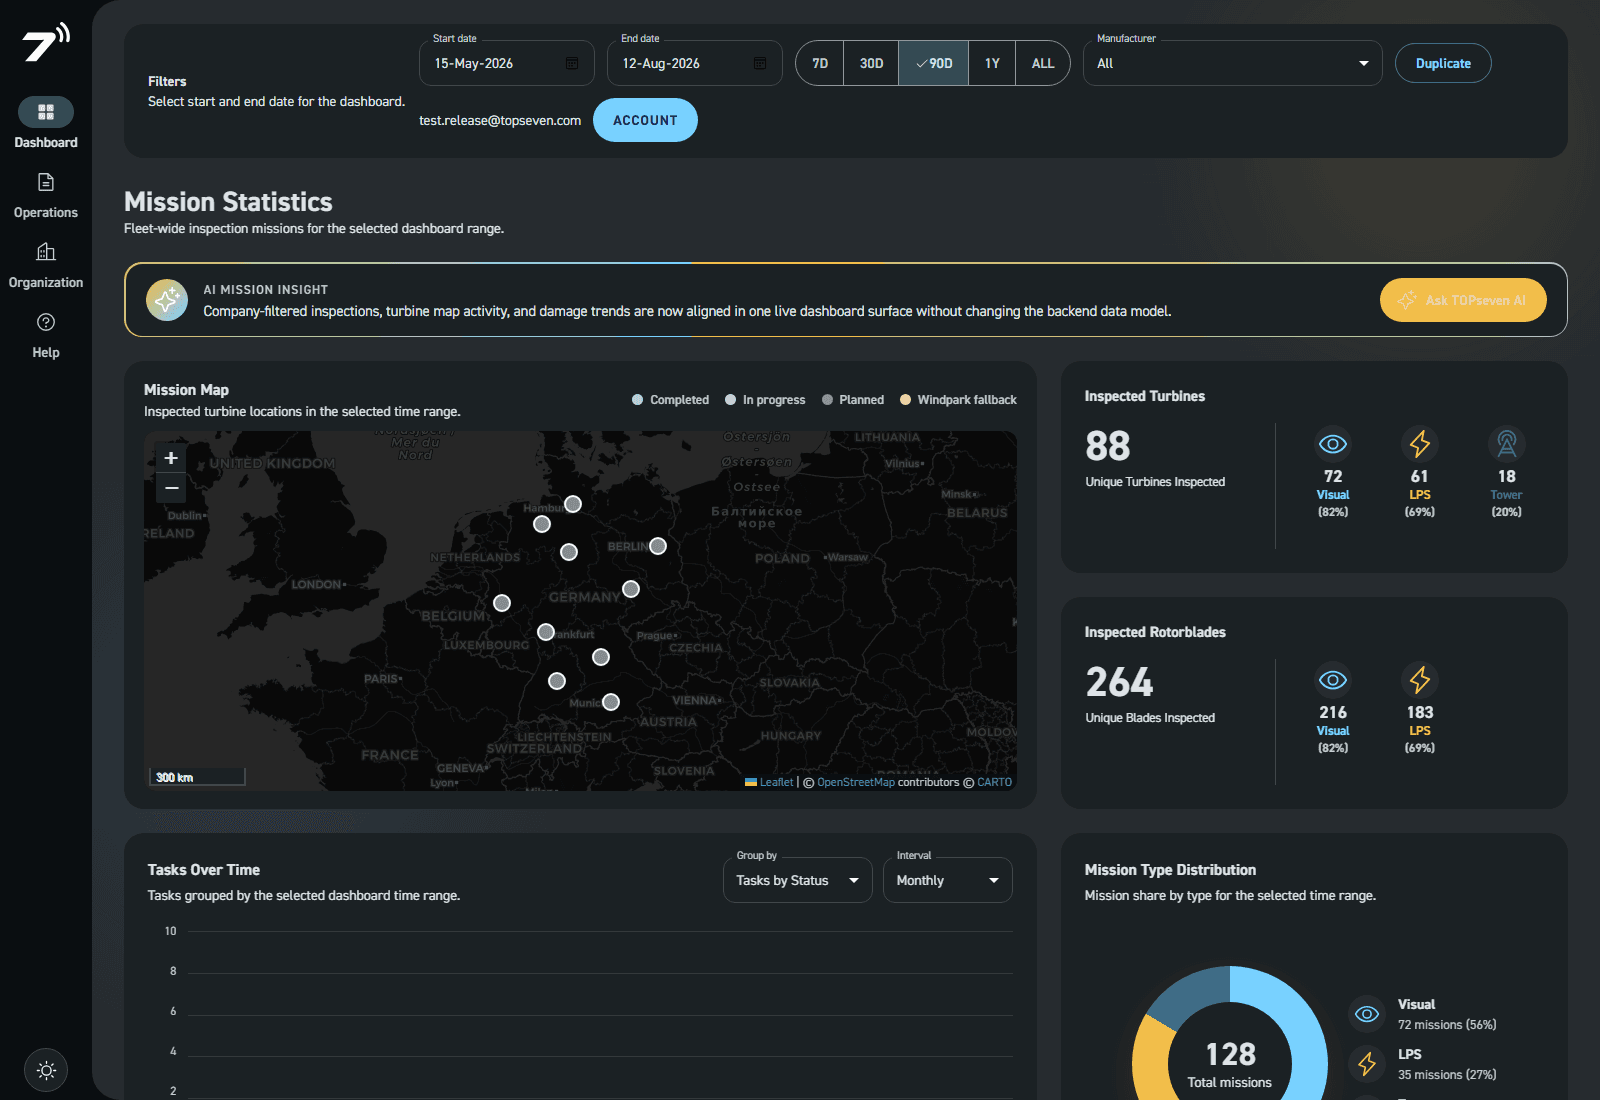Open the Operations sidebar icon
Viewport: 1600px width, 1100px height.
[x=46, y=182]
